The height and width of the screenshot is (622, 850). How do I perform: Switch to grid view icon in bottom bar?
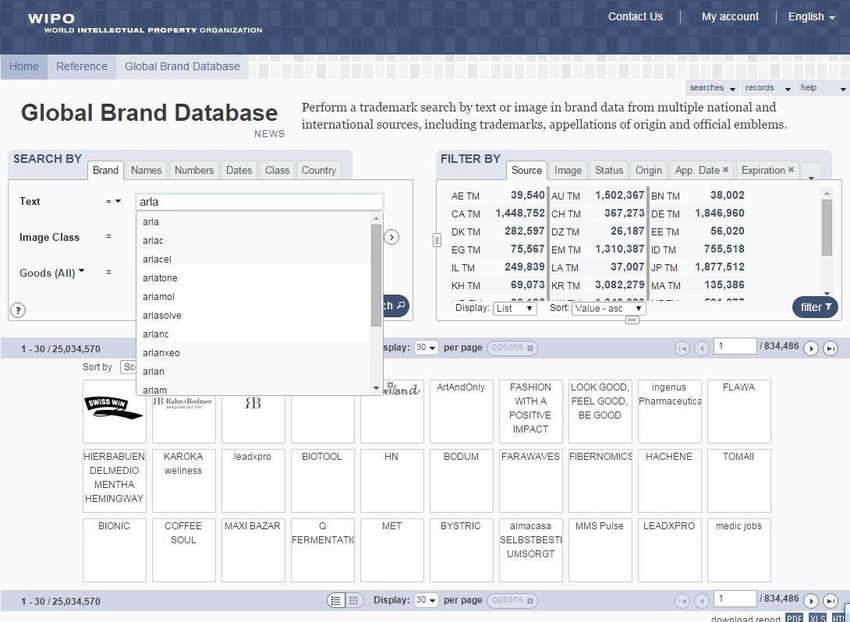click(353, 600)
